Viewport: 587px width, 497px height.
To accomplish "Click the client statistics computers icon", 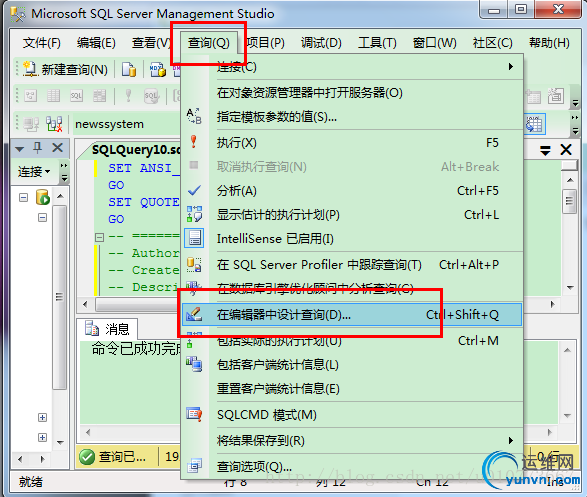I will point(194,364).
